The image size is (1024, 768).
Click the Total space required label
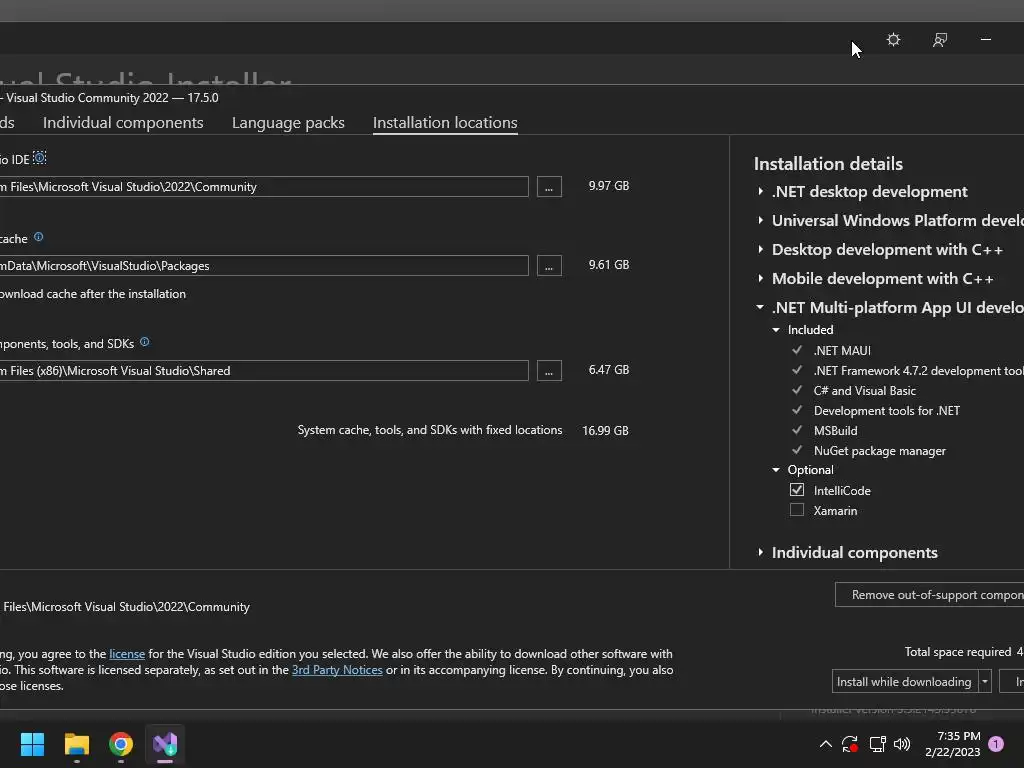click(x=957, y=652)
